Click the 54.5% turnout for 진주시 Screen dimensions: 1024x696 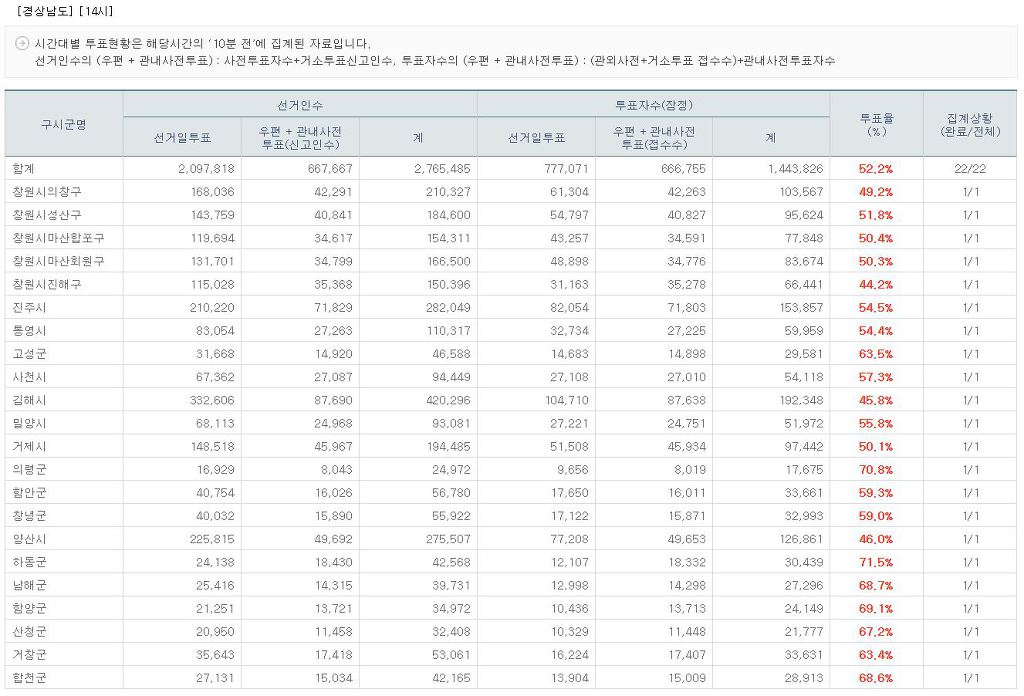876,308
